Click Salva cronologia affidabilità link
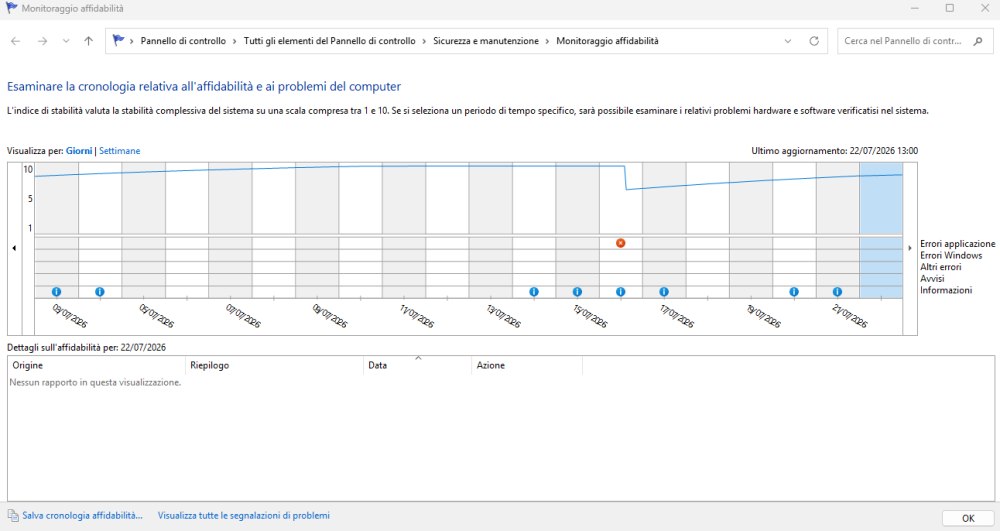1000x531 pixels. point(82,515)
